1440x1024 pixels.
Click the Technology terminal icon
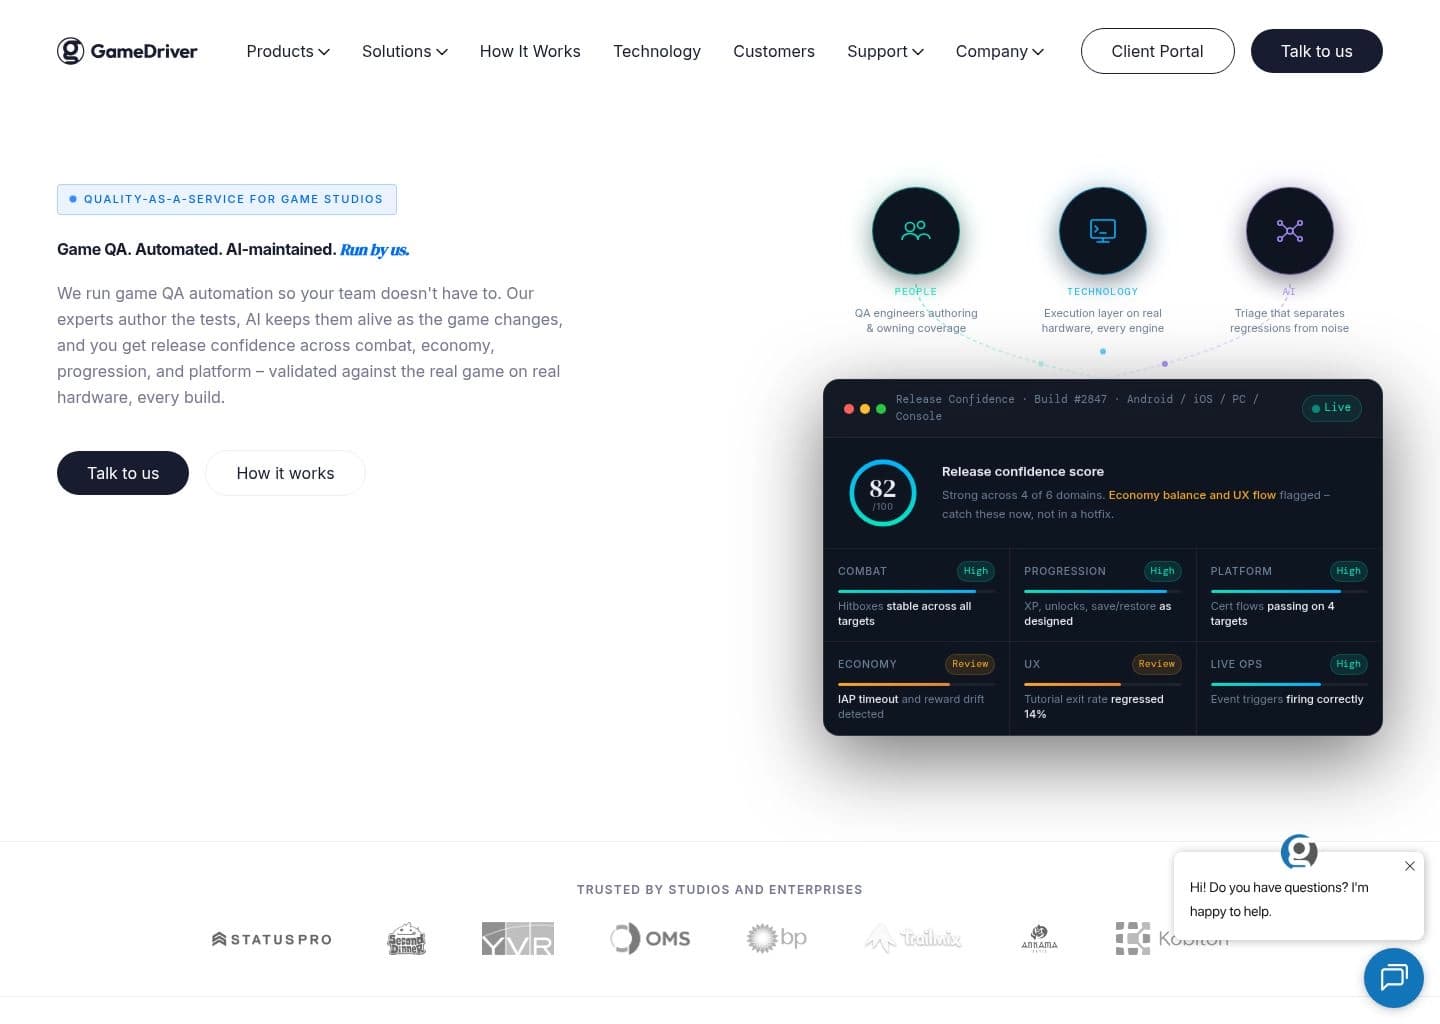pos(1103,231)
